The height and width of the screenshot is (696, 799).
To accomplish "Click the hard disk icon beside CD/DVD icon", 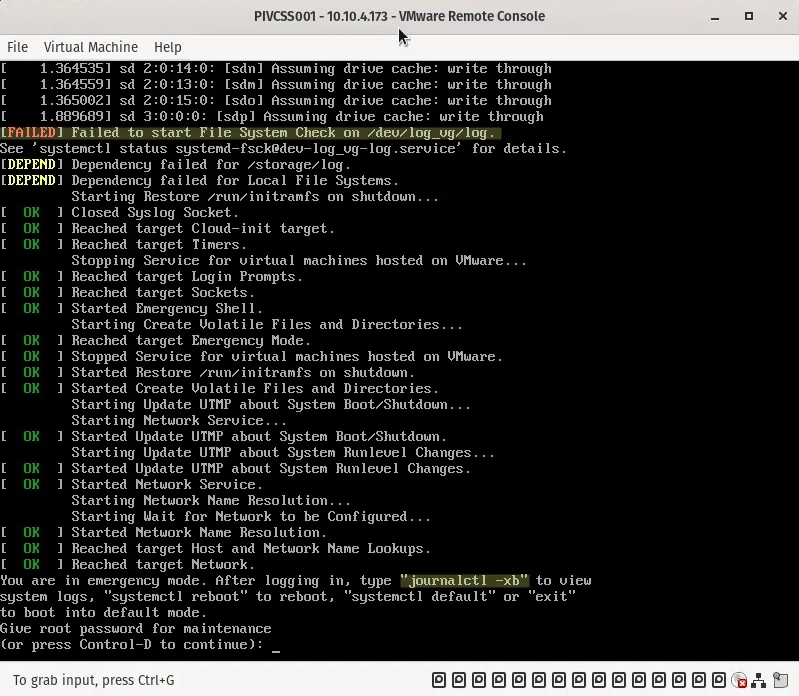I will [x=718, y=680].
